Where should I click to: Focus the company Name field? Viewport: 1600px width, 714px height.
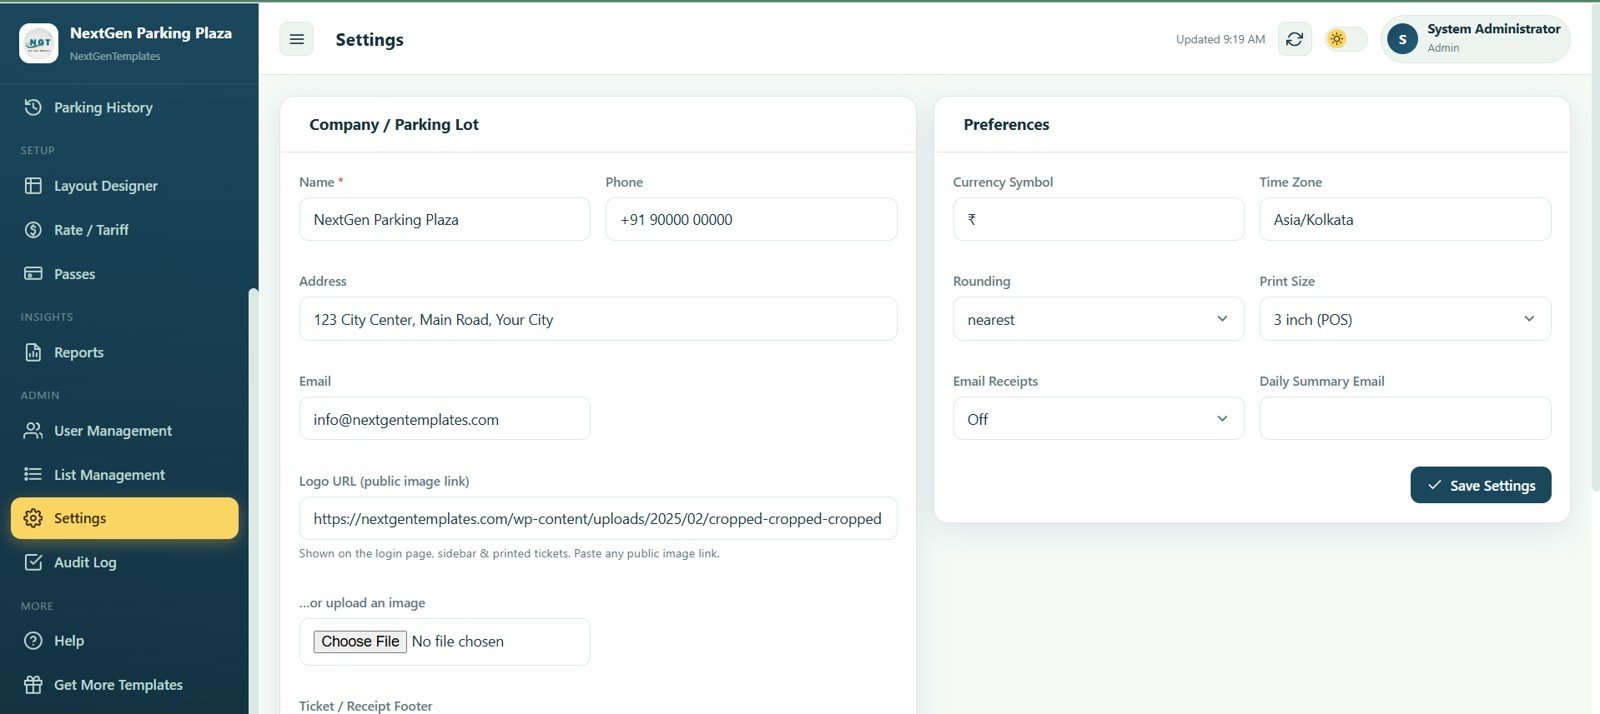click(x=444, y=219)
